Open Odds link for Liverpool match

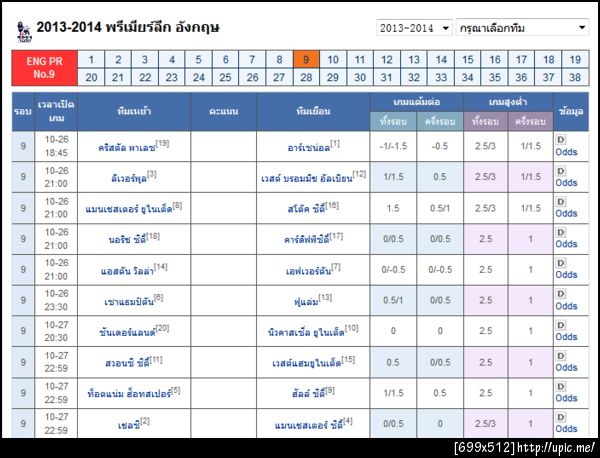pyautogui.click(x=566, y=183)
